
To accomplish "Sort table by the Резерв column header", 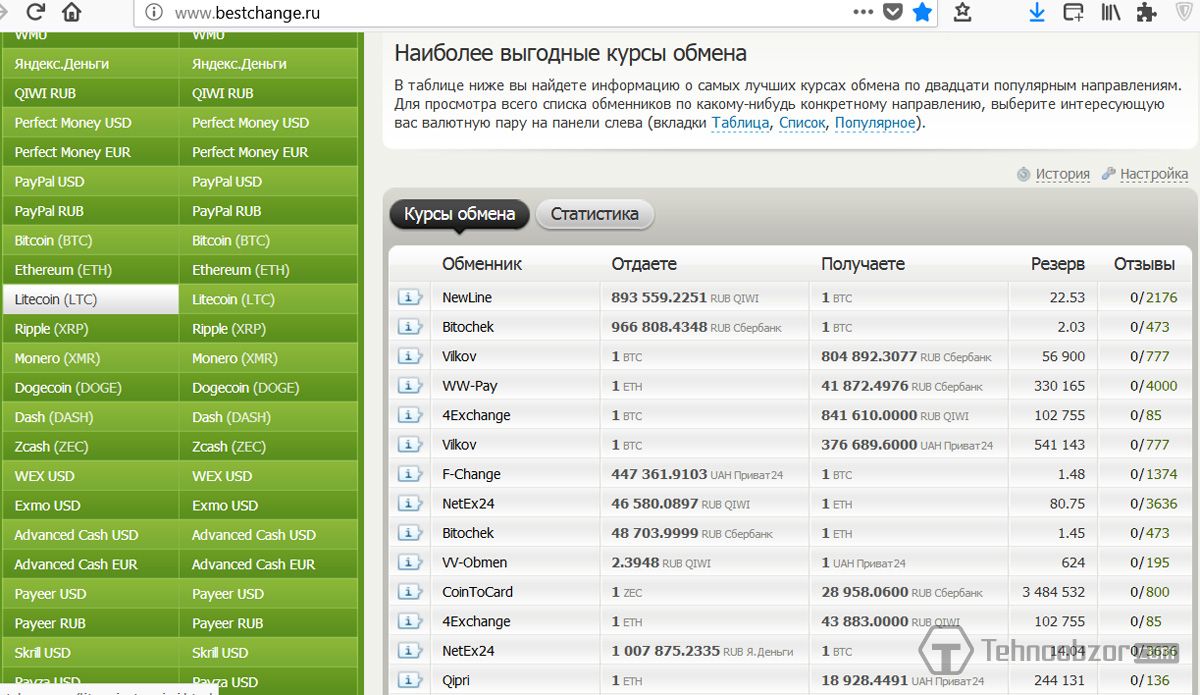I will point(1058,264).
